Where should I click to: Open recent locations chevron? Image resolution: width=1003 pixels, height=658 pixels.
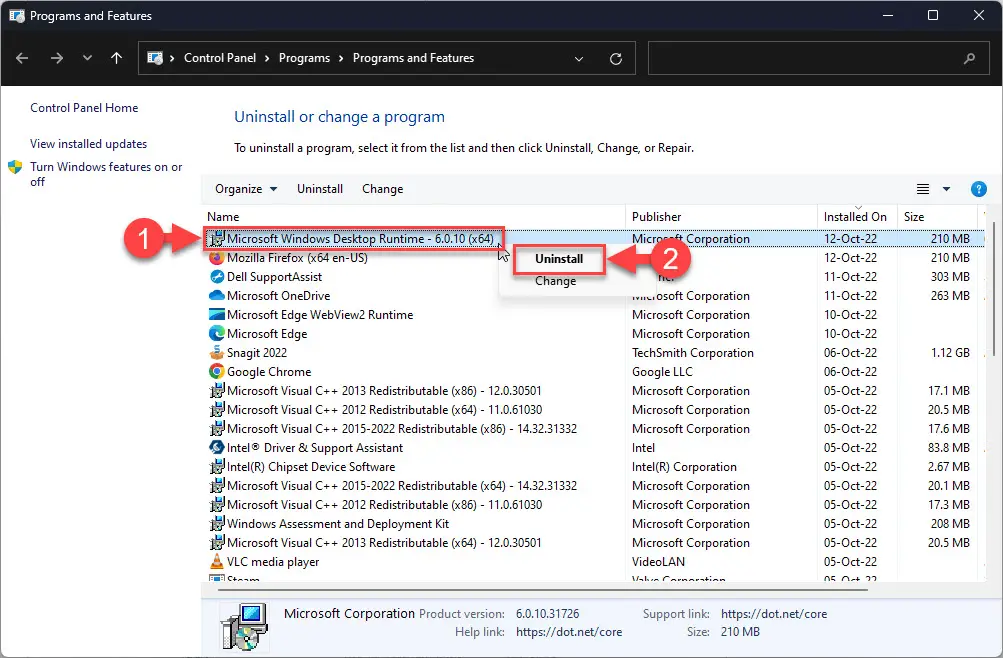coord(87,58)
